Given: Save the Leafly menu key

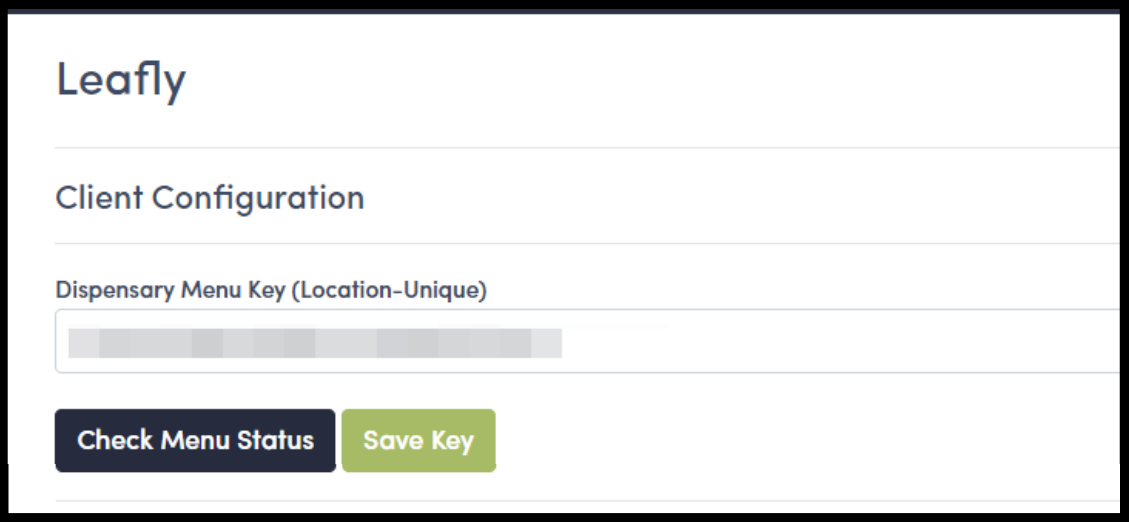Looking at the screenshot, I should tap(418, 441).
